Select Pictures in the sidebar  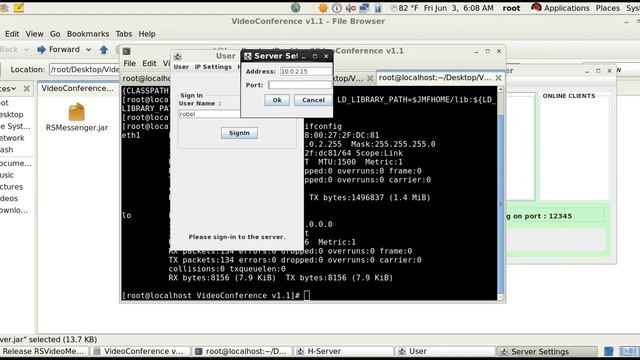pyautogui.click(x=11, y=187)
